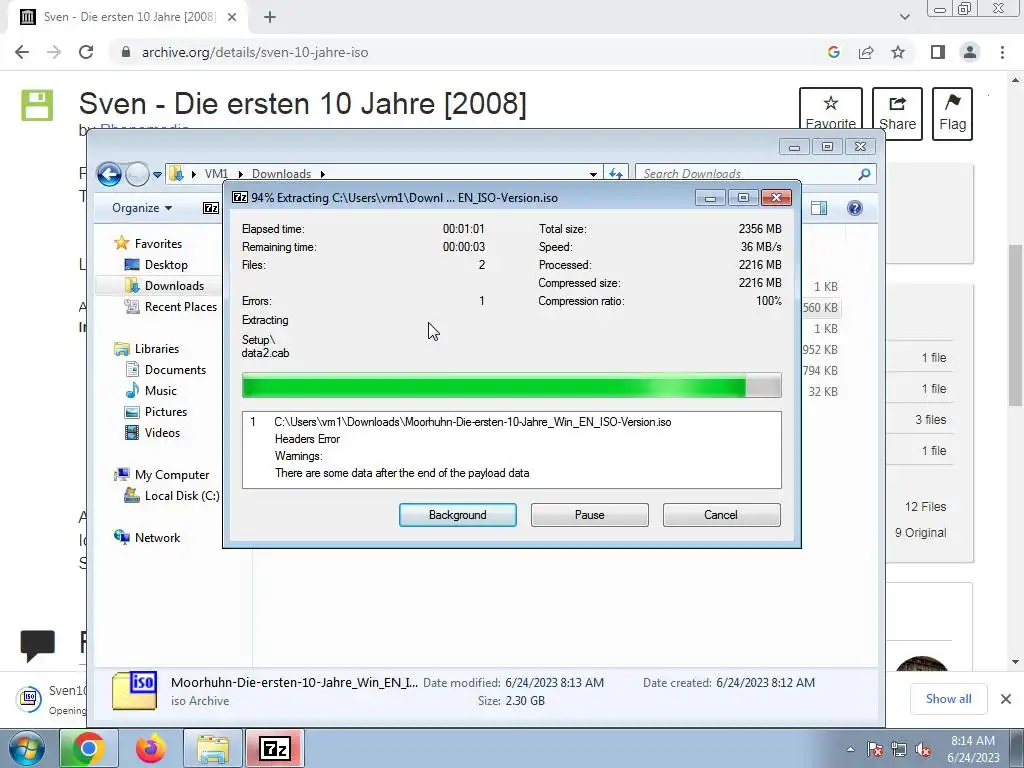
Task: Open Recent Places in navigation pane
Action: tap(180, 306)
